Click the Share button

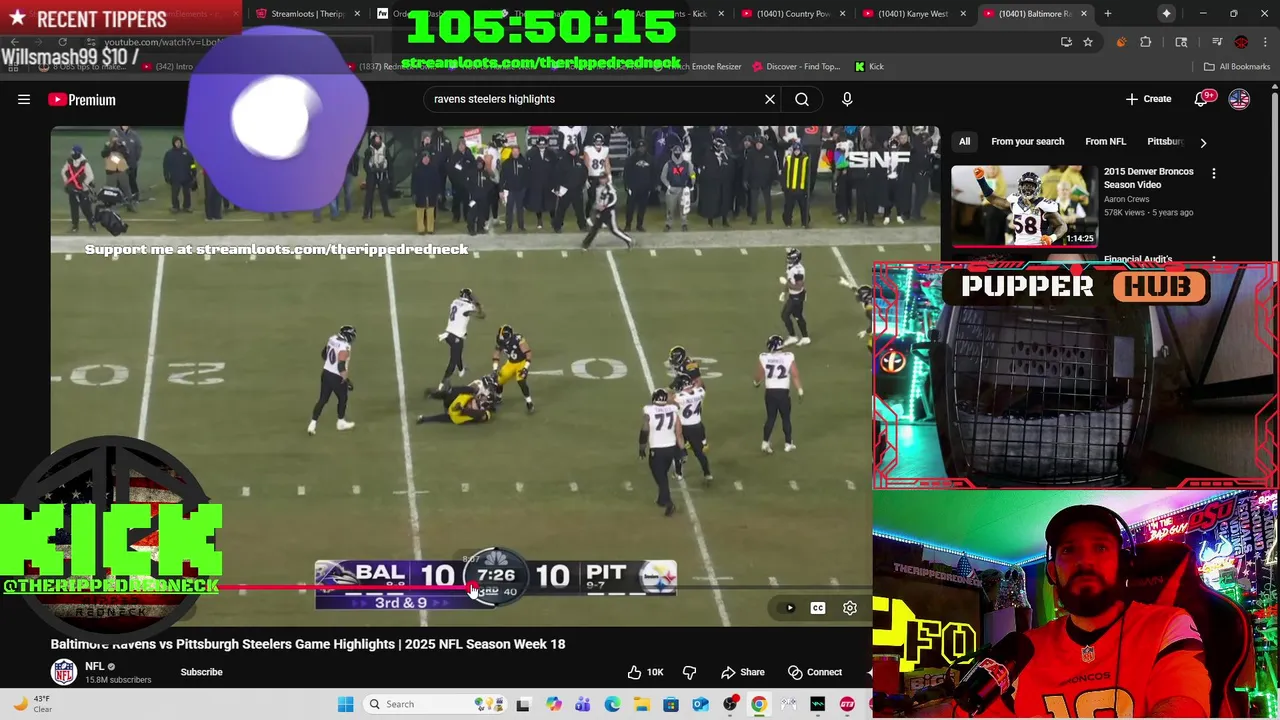(x=743, y=672)
